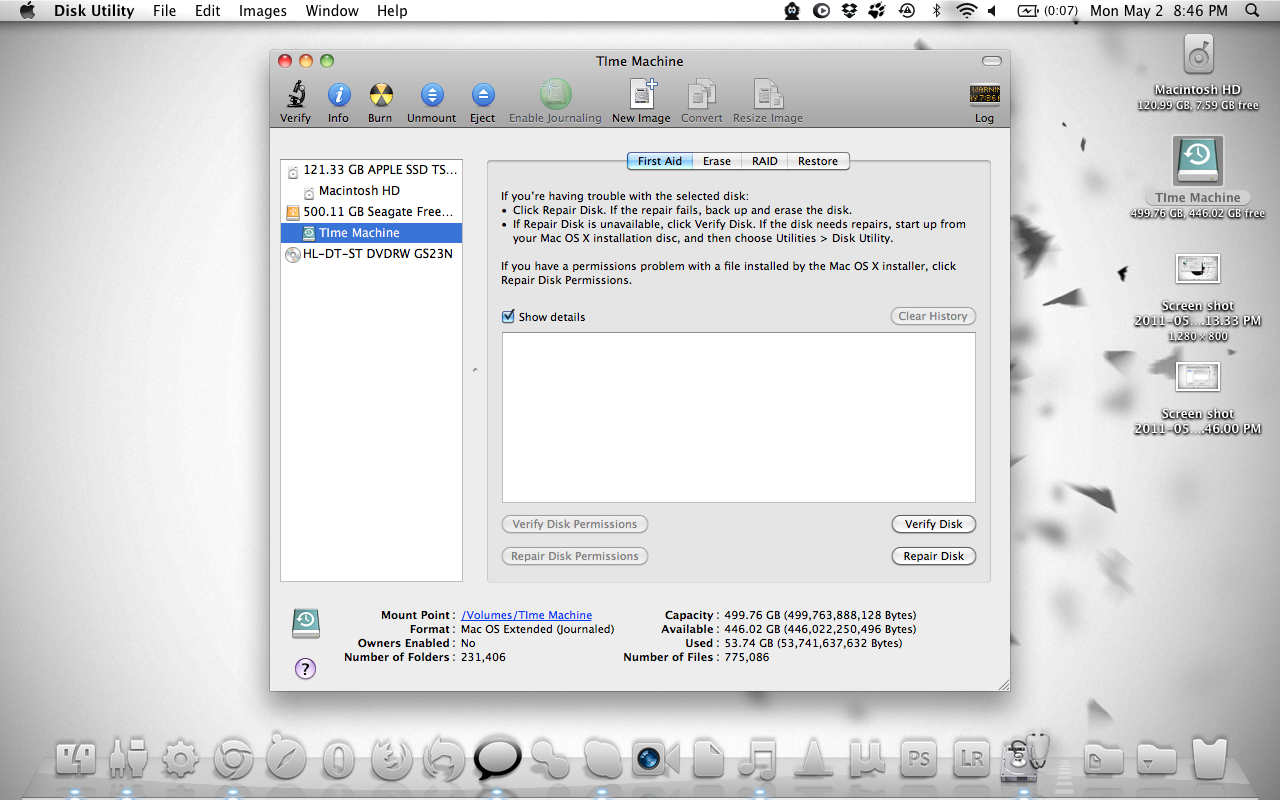Click the Resize Image toolbar icon
The image size is (1280, 800).
[x=768, y=94]
